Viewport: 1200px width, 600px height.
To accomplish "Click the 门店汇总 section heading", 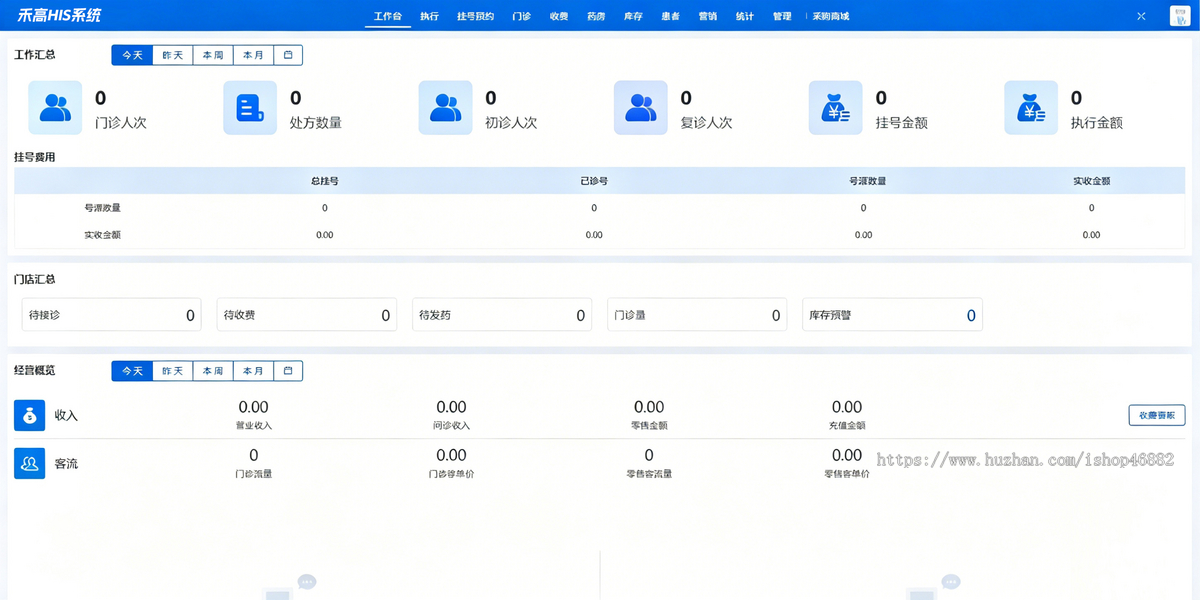I will point(35,279).
